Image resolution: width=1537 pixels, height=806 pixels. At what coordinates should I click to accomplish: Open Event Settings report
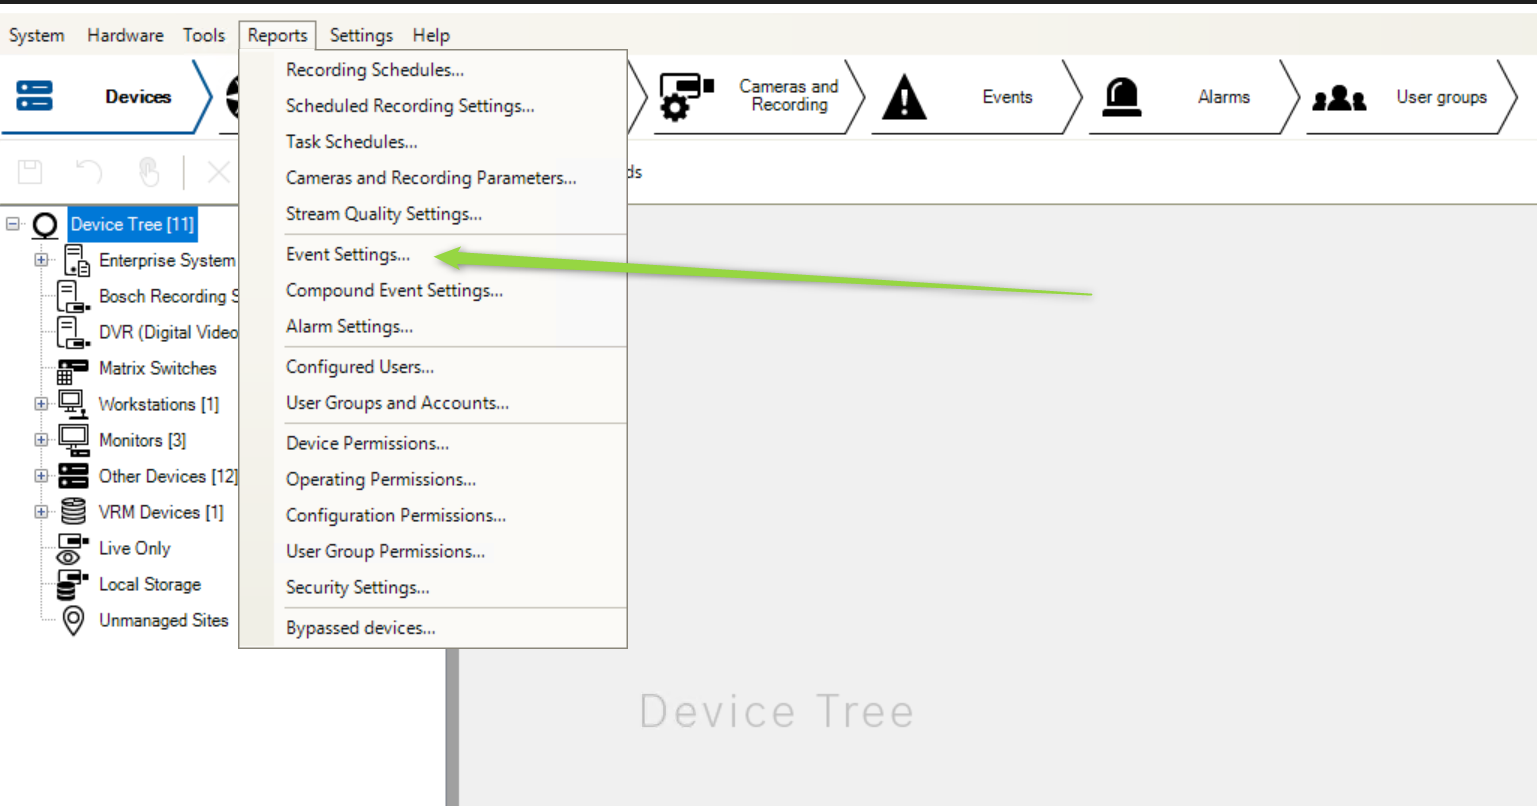(x=347, y=255)
